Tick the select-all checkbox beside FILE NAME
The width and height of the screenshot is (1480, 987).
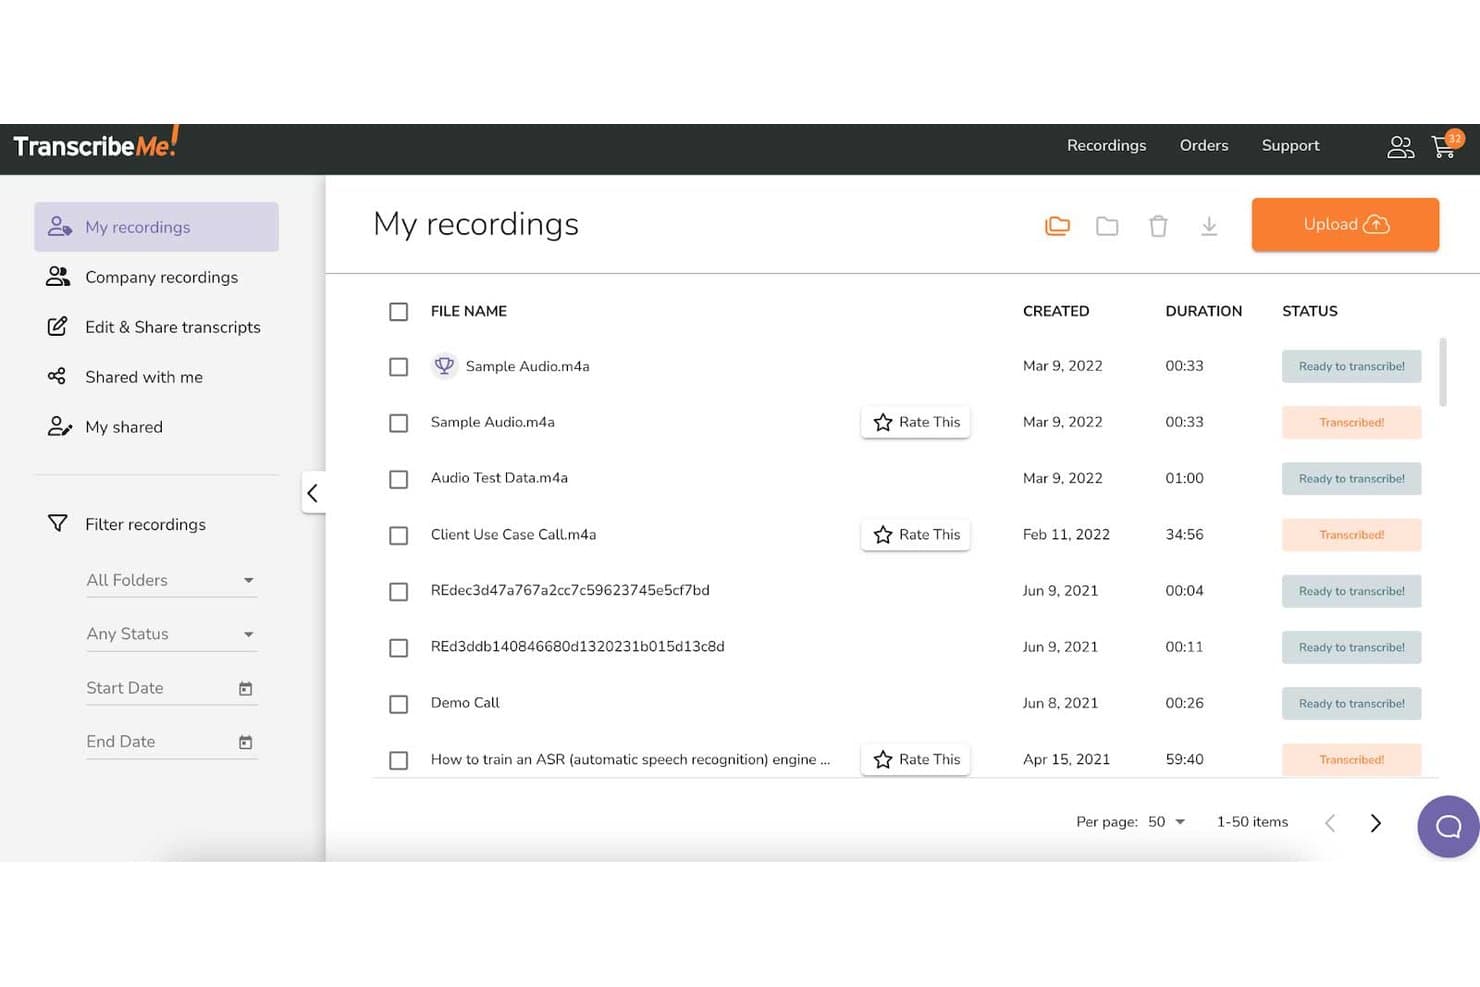(x=398, y=311)
